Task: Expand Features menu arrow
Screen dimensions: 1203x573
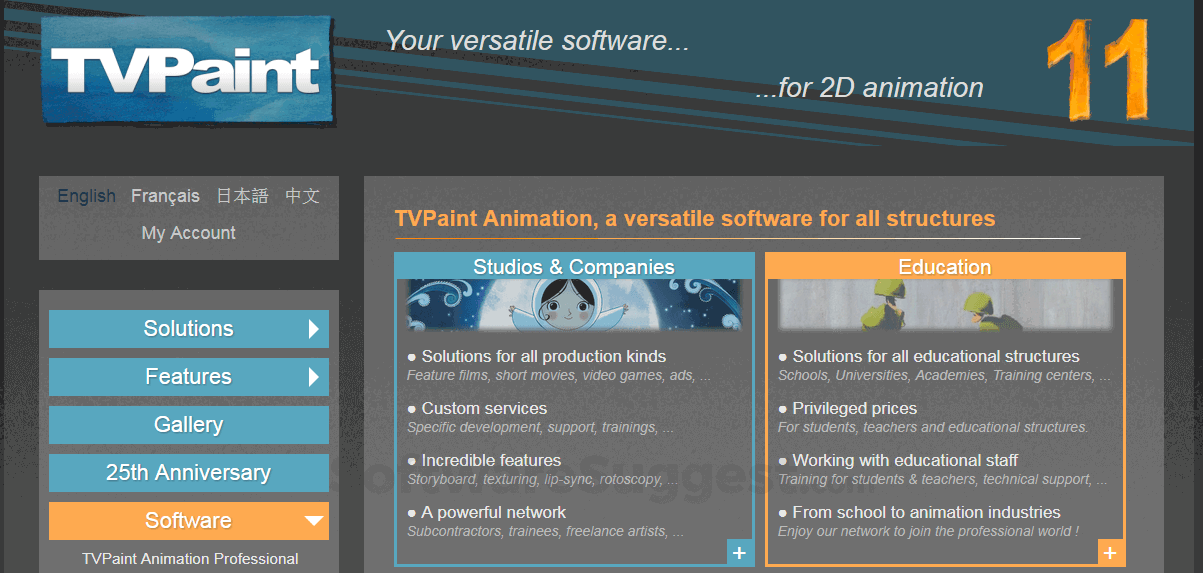Action: [x=314, y=377]
